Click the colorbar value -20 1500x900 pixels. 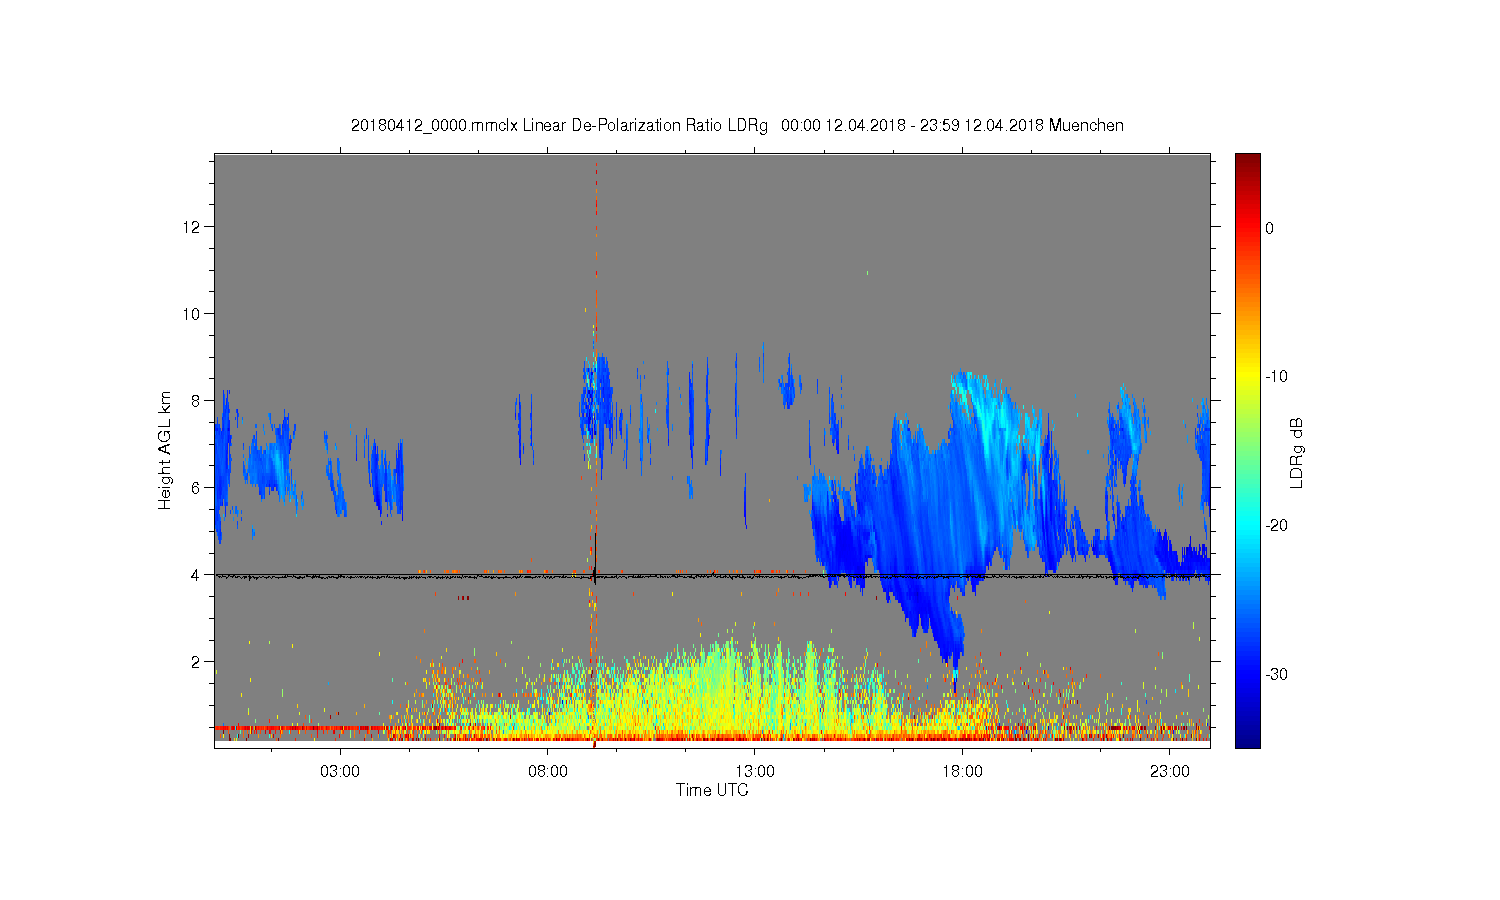point(1276,526)
